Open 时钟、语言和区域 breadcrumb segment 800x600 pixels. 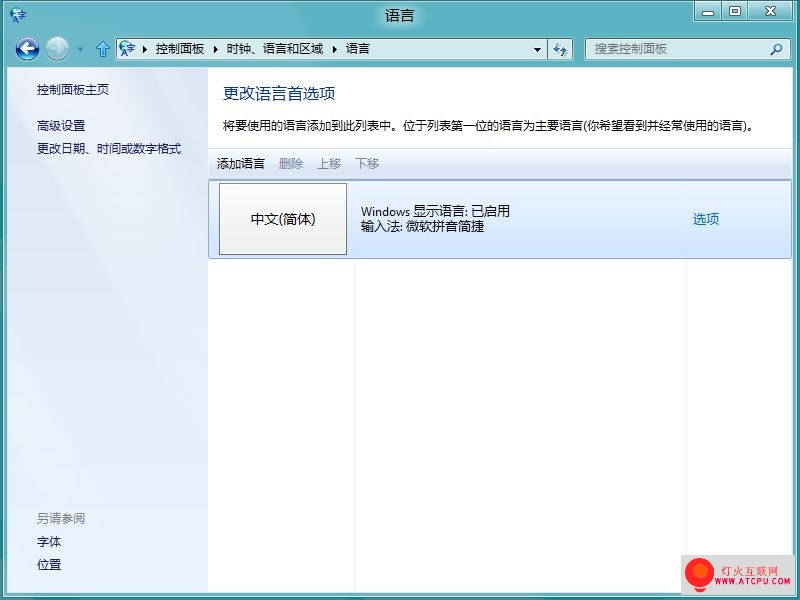274,49
